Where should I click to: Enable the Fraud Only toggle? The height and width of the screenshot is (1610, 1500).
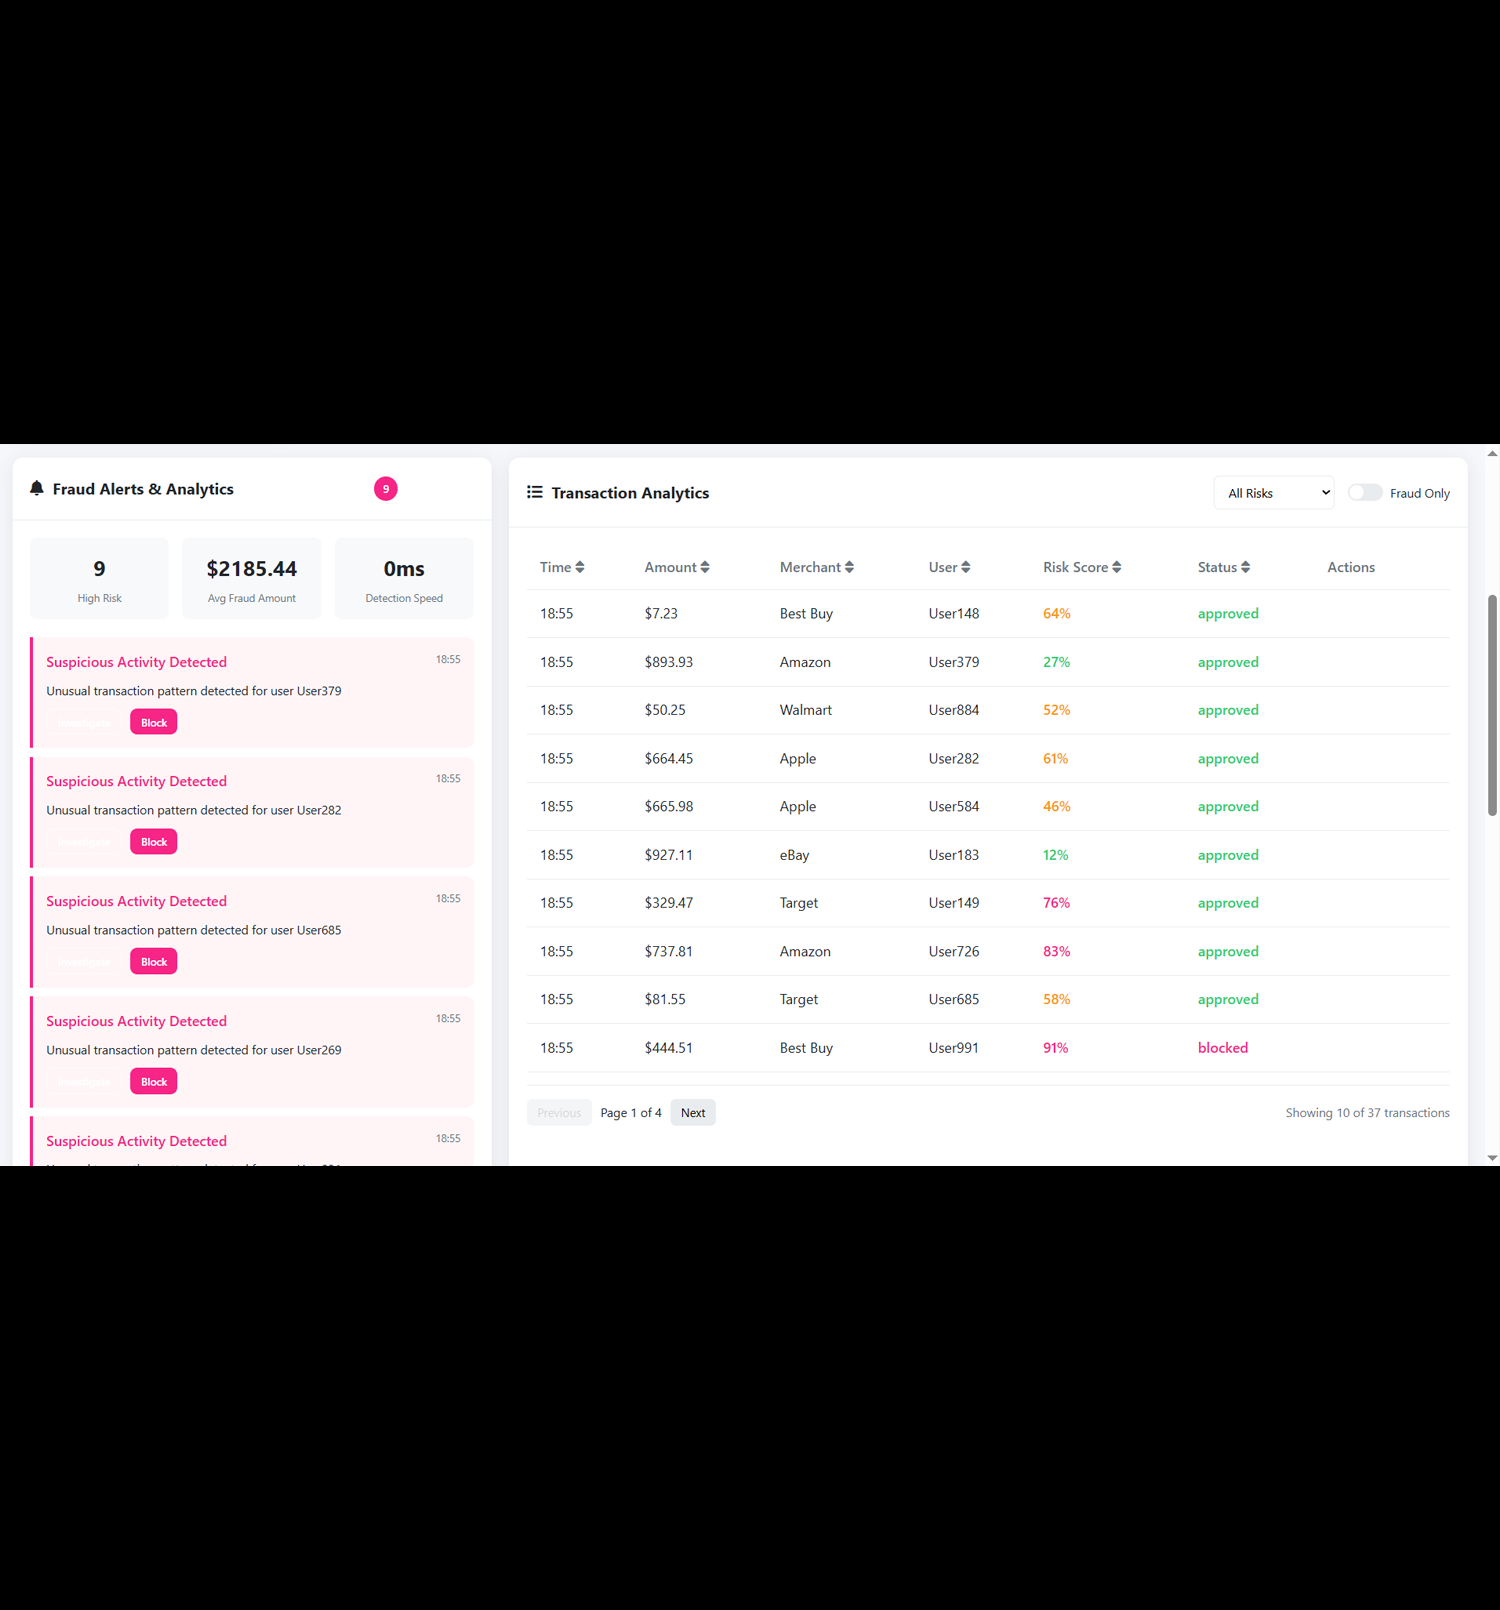(1364, 492)
